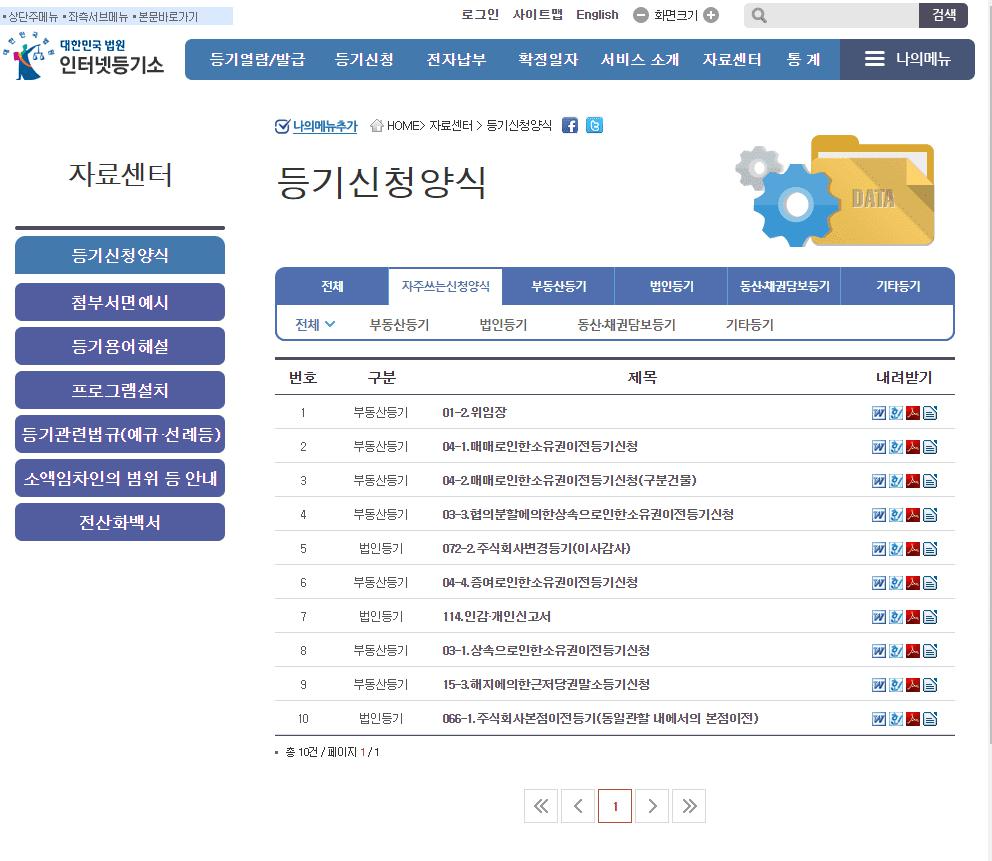
Task: Select the document viewer icon for 상속으로인한소유권이전등기신청 row
Action: (930, 650)
